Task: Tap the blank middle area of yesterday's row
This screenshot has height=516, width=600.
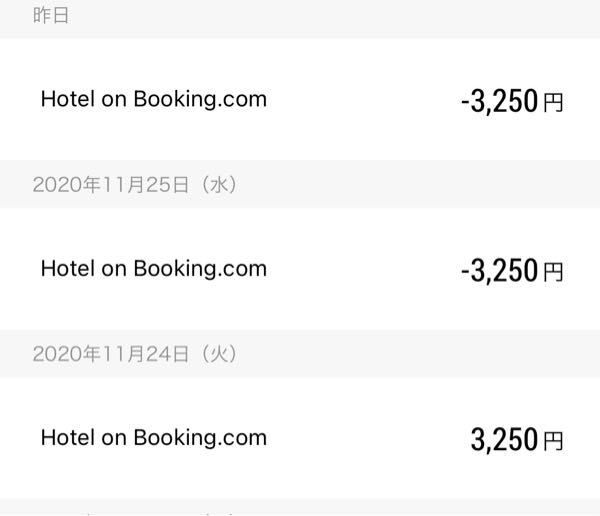Action: pyautogui.click(x=360, y=100)
